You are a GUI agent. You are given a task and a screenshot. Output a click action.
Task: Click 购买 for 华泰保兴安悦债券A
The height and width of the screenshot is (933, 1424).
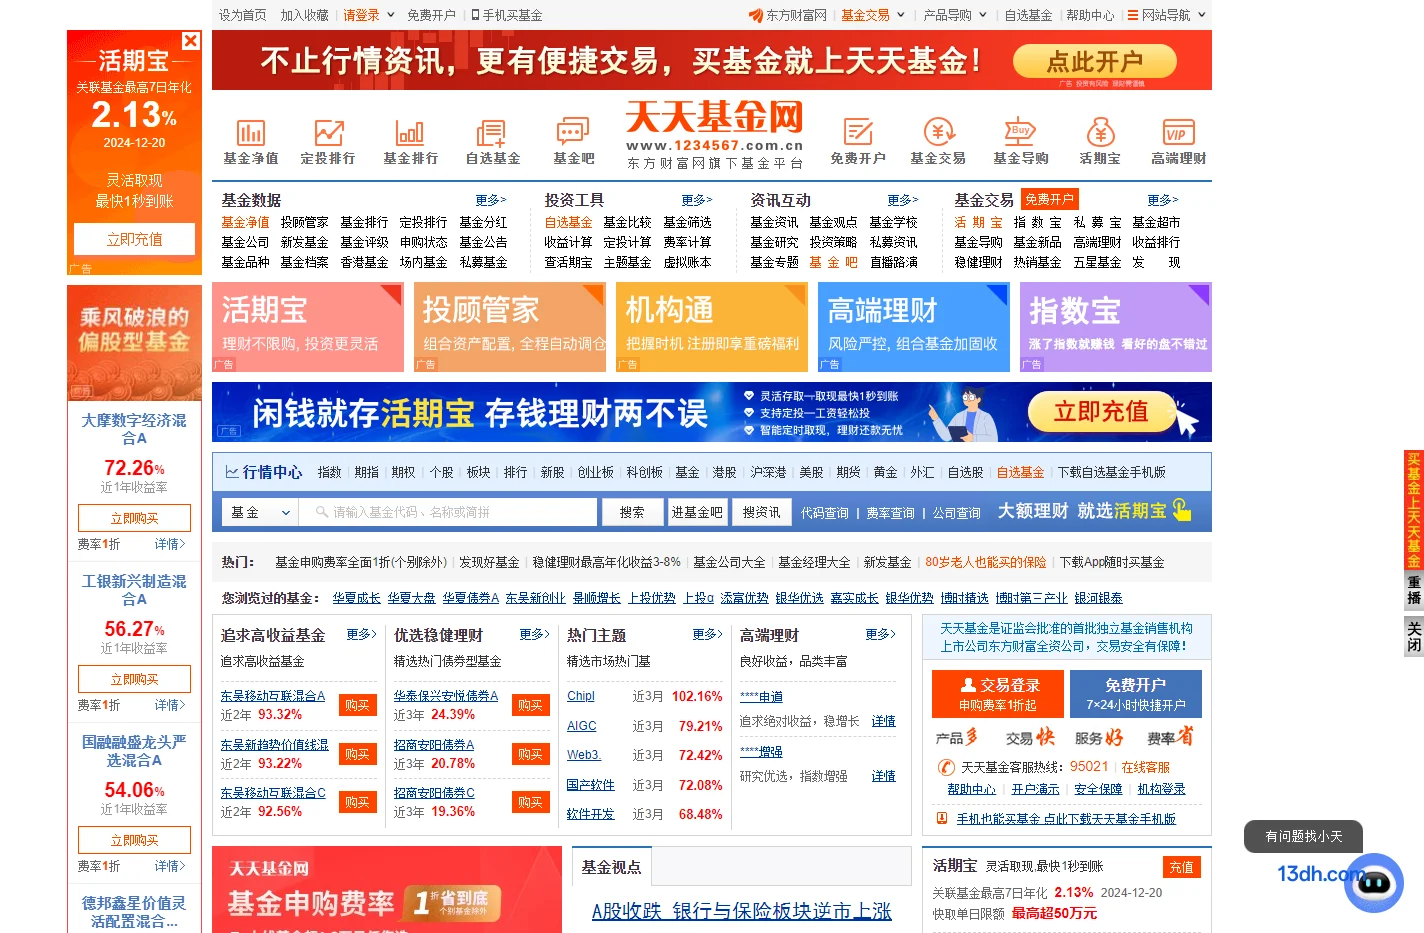coord(530,705)
